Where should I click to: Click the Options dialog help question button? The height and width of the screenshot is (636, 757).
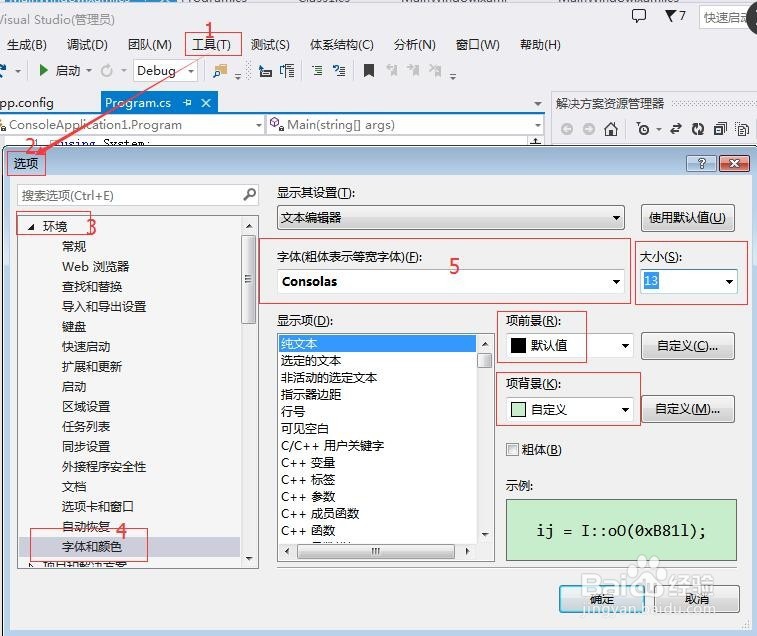click(x=701, y=163)
